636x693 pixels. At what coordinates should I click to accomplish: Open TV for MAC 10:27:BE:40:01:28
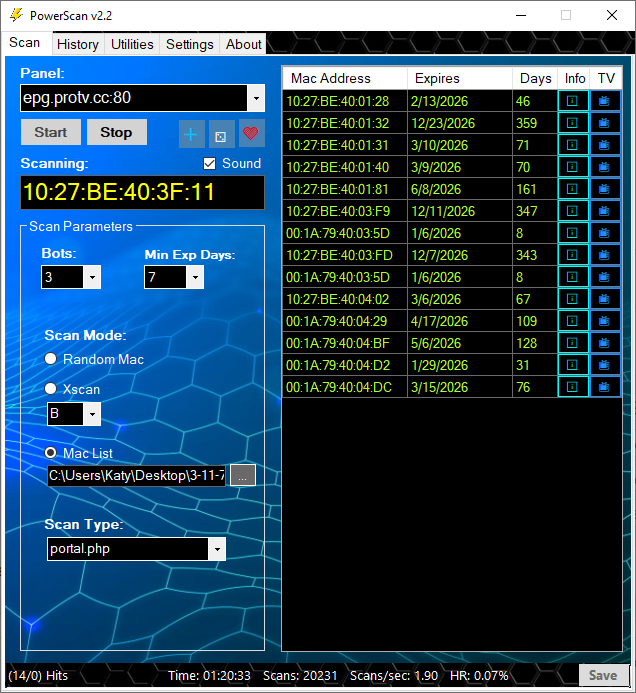(605, 101)
